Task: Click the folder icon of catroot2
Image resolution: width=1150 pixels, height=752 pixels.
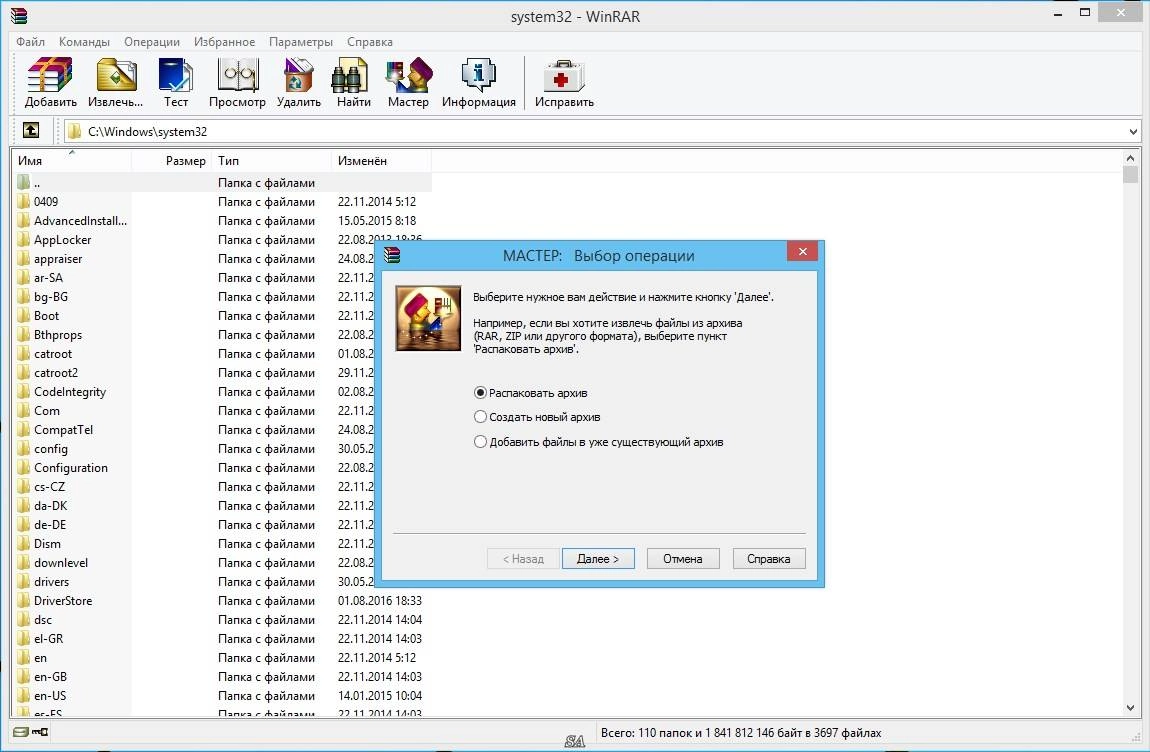Action: [23, 373]
